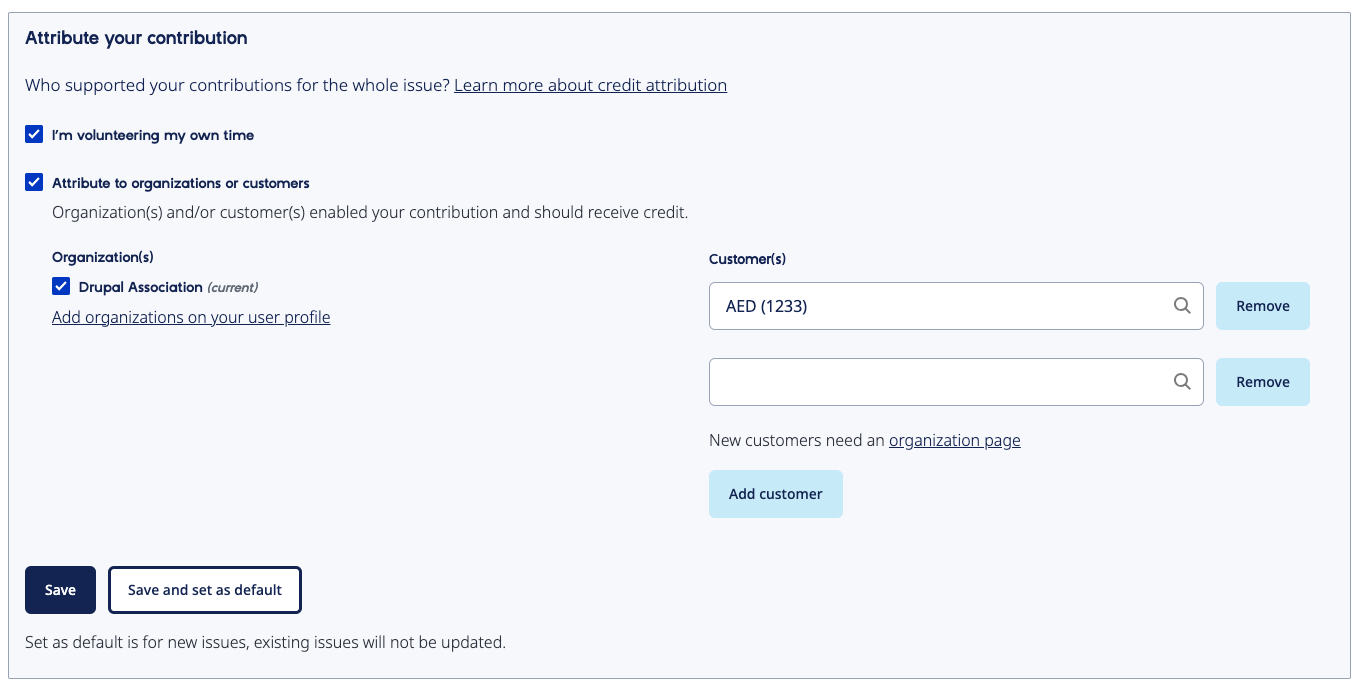Click the magnifier icon in the empty customer field

click(x=1182, y=382)
